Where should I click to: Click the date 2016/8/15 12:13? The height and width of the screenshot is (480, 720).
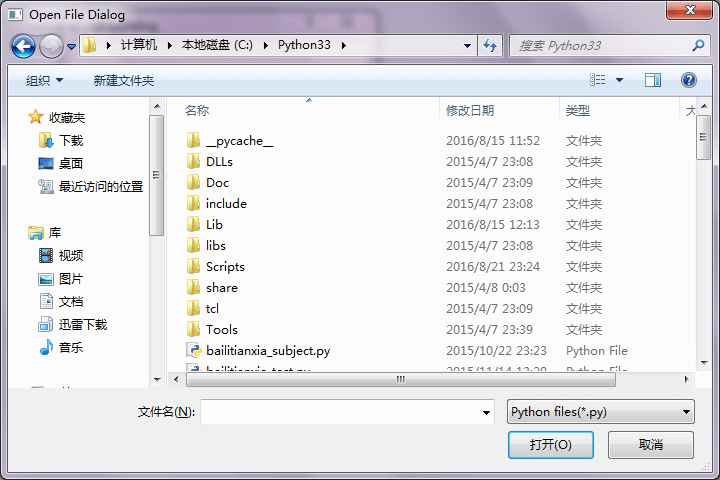(x=493, y=225)
